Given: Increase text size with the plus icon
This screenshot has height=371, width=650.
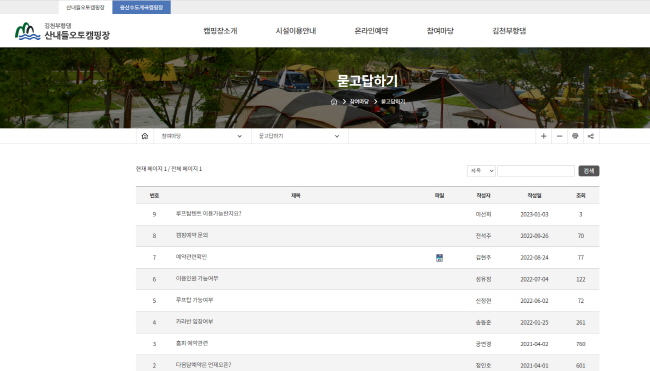Looking at the screenshot, I should coord(543,136).
